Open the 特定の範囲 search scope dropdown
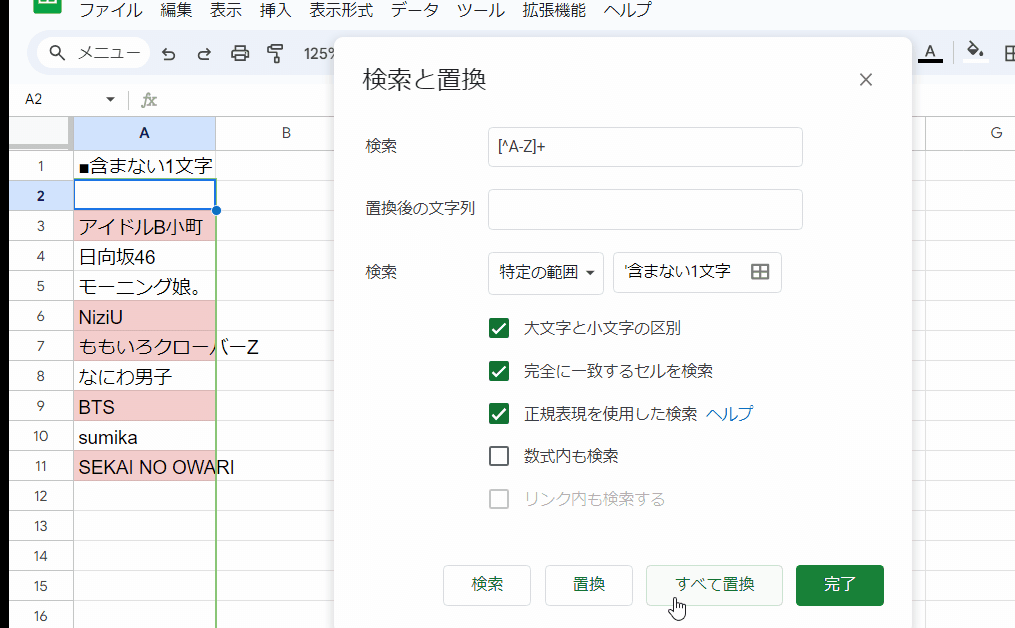The width and height of the screenshot is (1015, 628). tap(546, 273)
